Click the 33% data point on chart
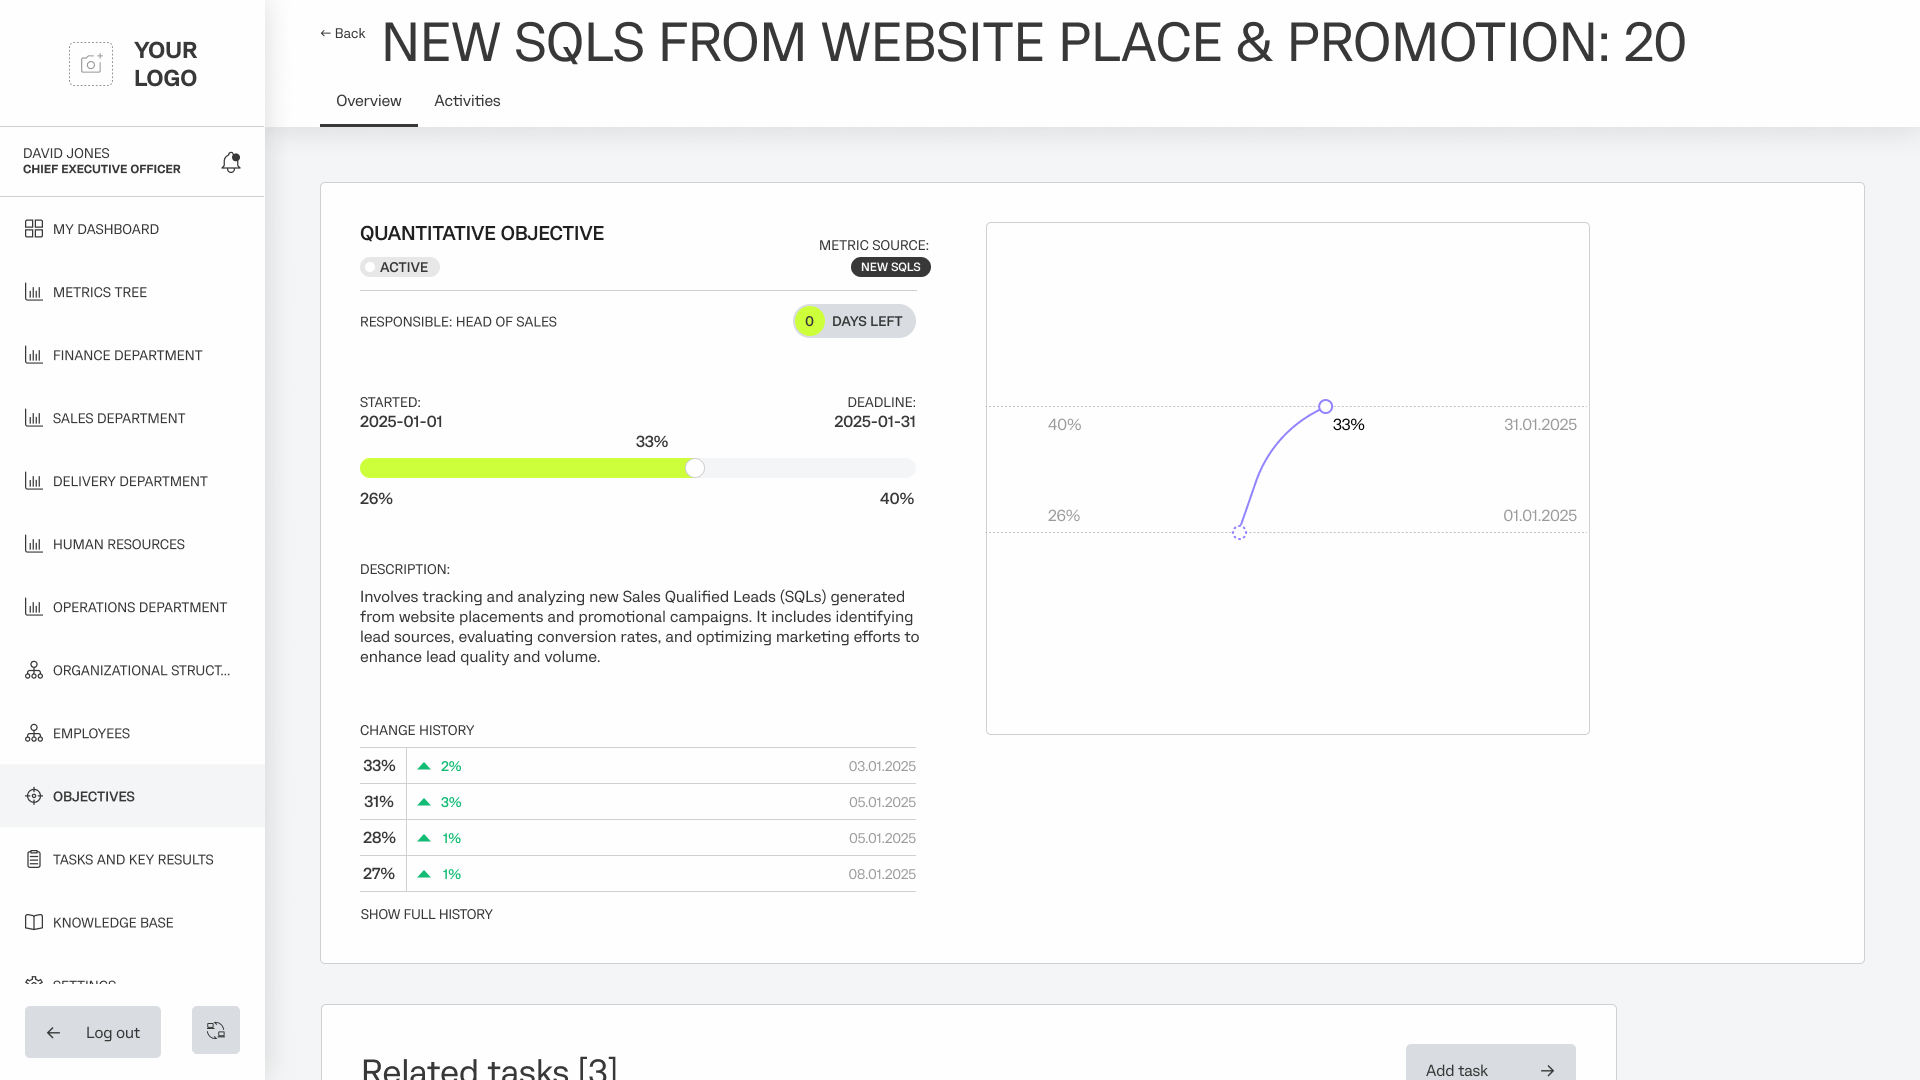The image size is (1920, 1080). pos(1325,407)
